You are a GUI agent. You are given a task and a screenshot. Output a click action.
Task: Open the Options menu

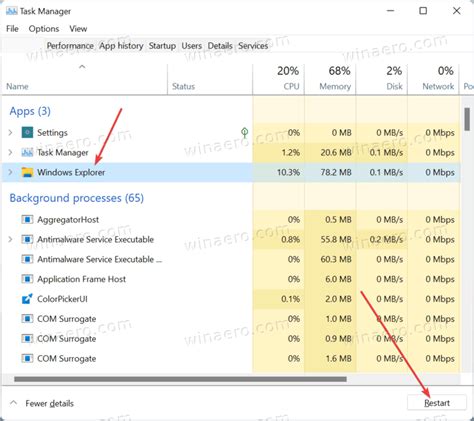[x=44, y=29]
